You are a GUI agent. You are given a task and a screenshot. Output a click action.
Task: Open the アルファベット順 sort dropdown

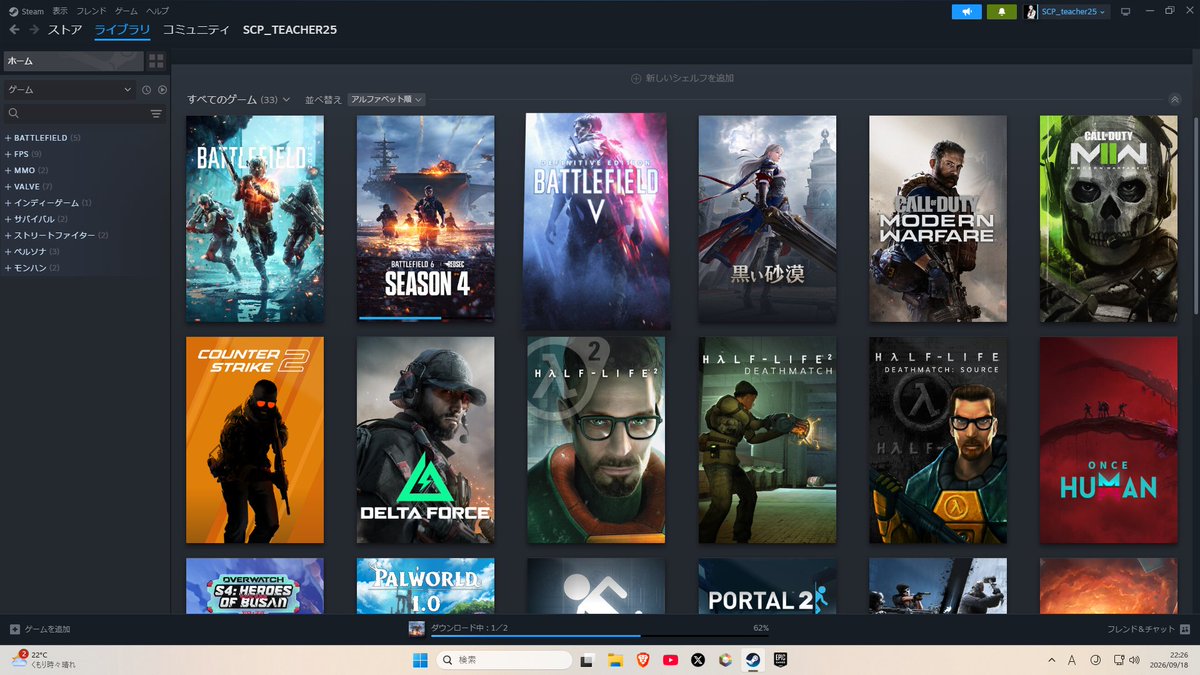(387, 100)
